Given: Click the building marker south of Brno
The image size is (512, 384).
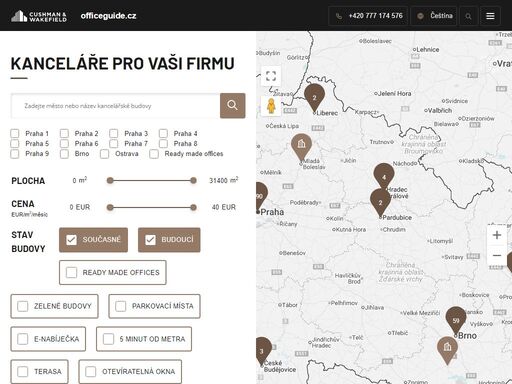Looking at the screenshot, I should tap(447, 350).
